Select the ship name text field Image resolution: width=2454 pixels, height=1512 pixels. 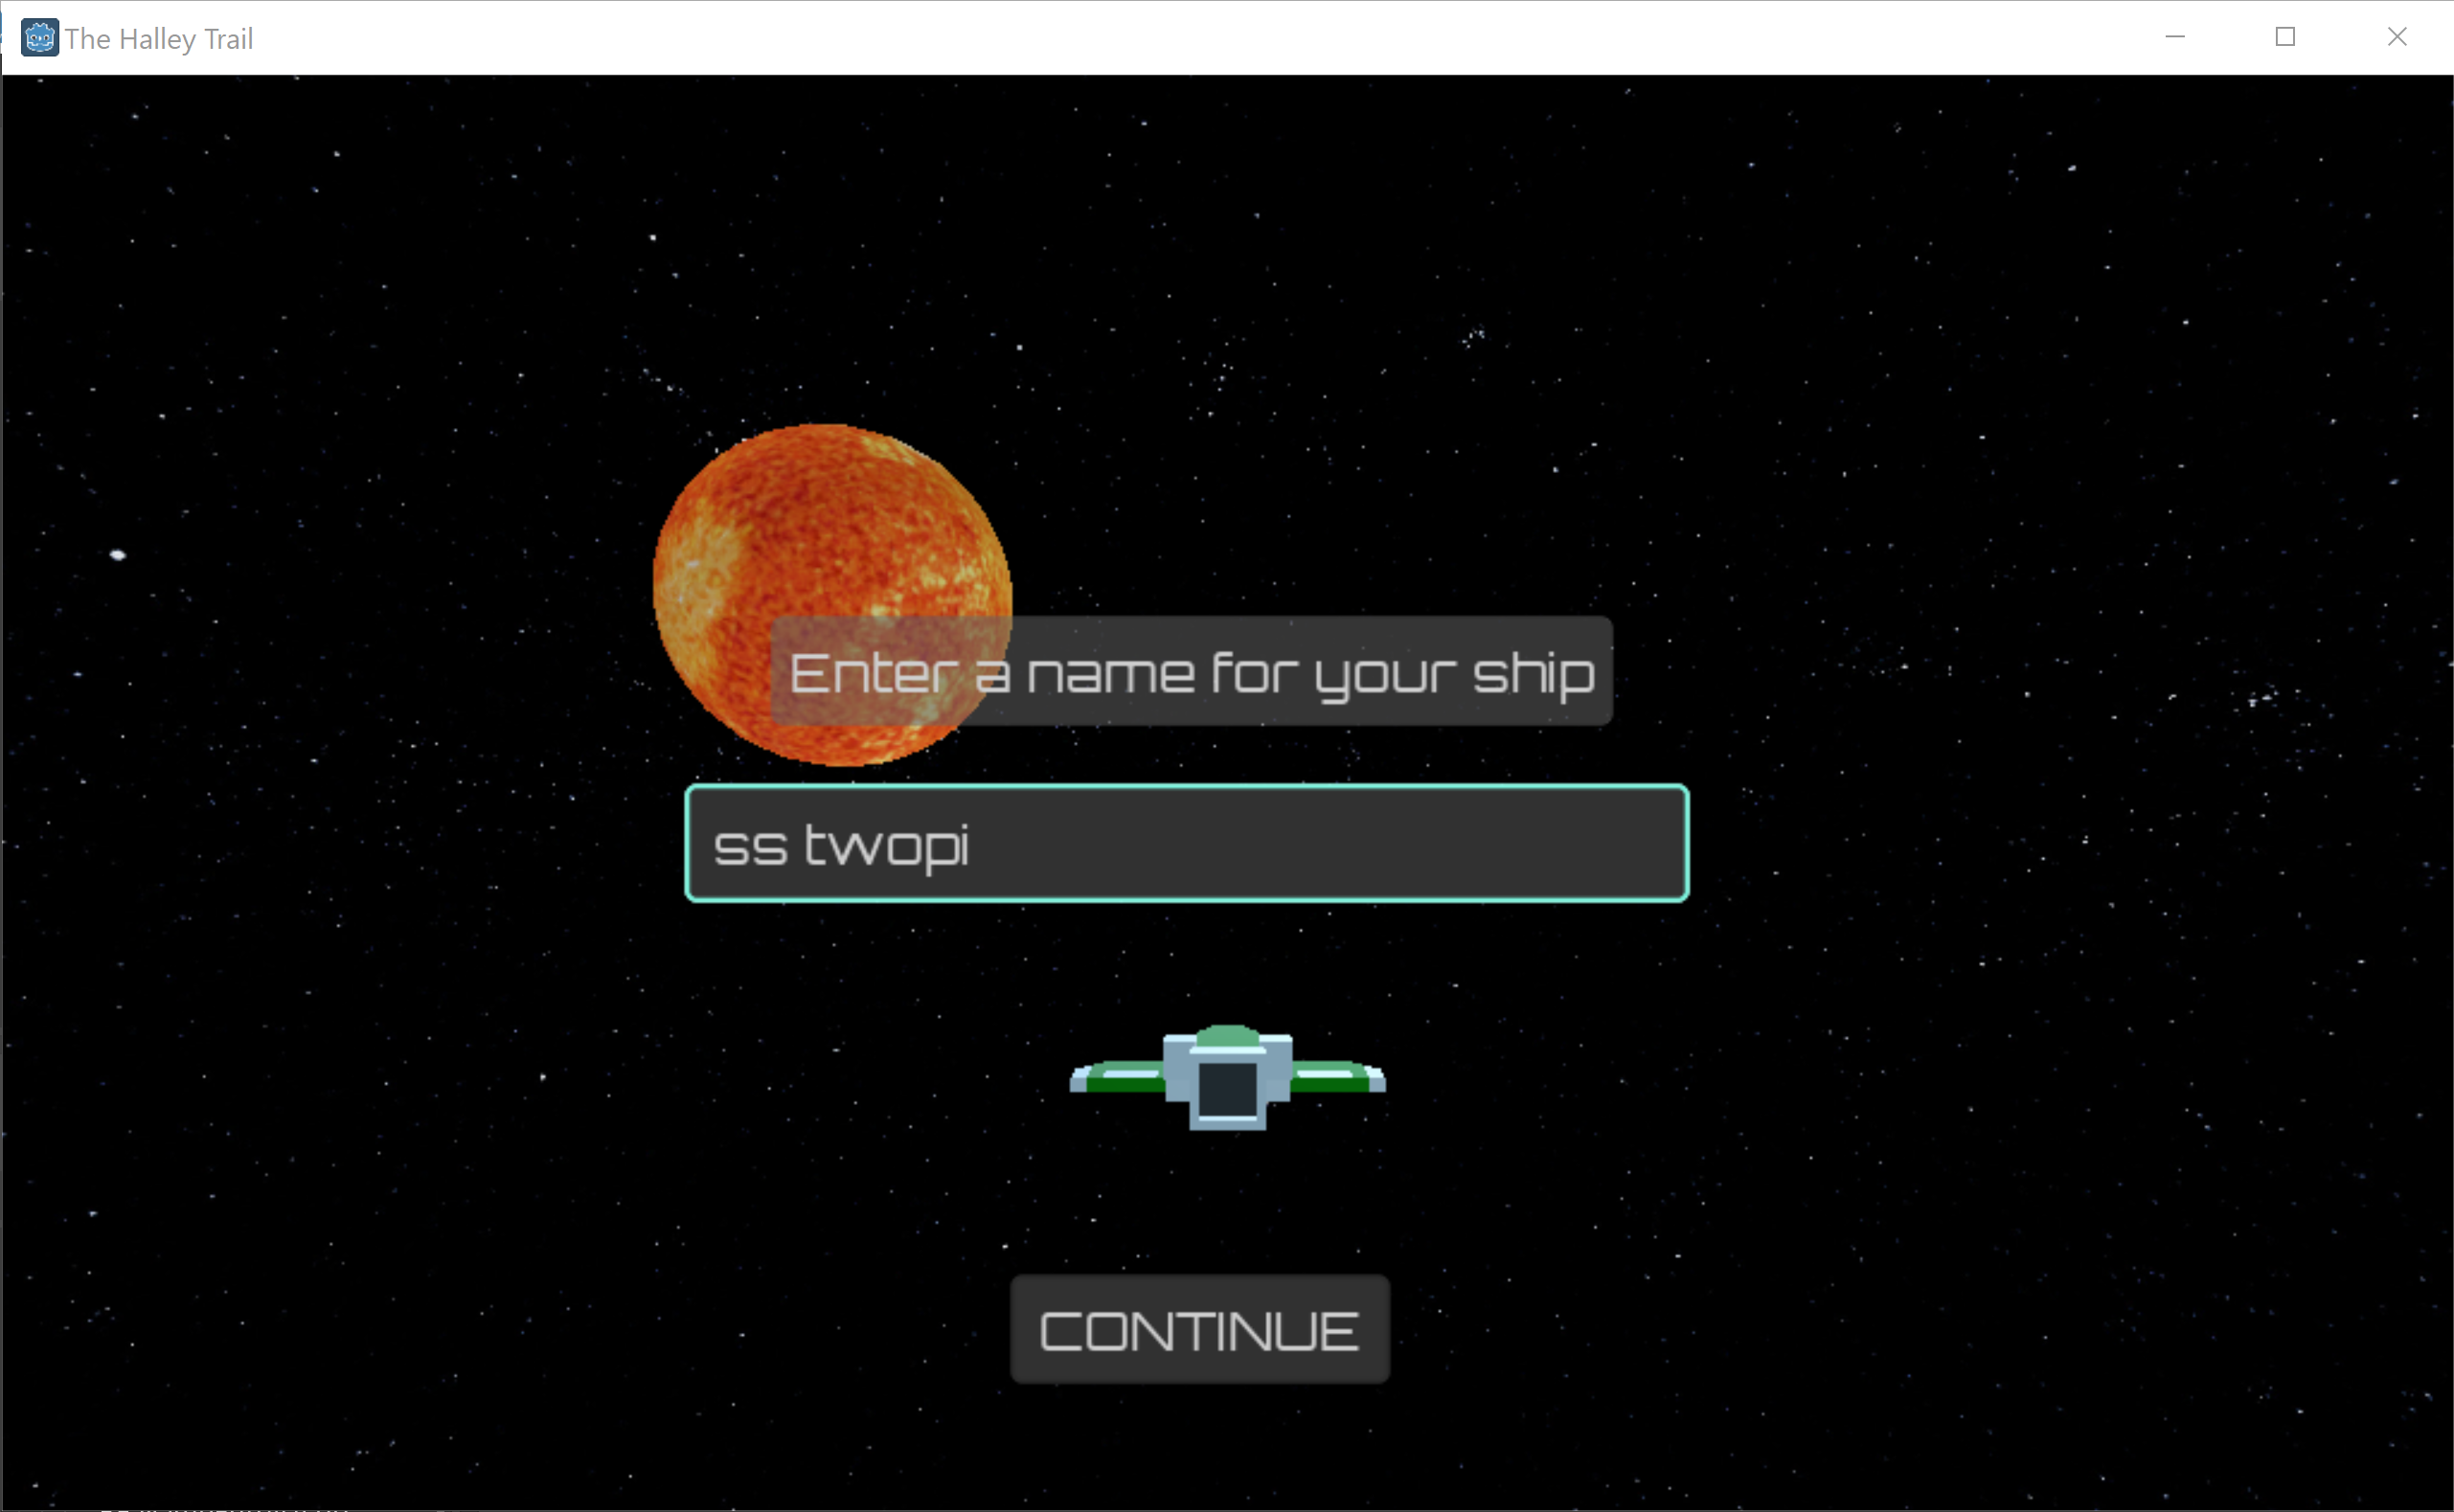click(1191, 845)
